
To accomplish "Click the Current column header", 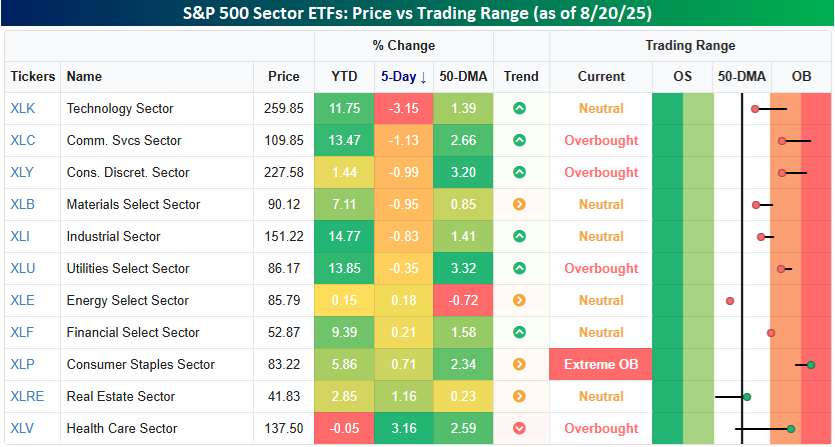I will pos(601,76).
